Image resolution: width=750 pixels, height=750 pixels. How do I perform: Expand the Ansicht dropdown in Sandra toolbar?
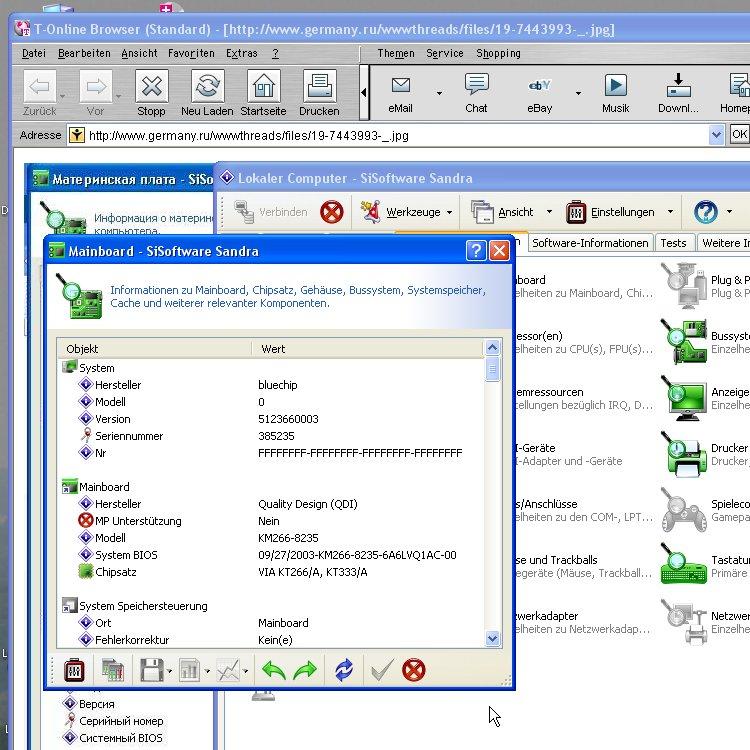pos(548,212)
